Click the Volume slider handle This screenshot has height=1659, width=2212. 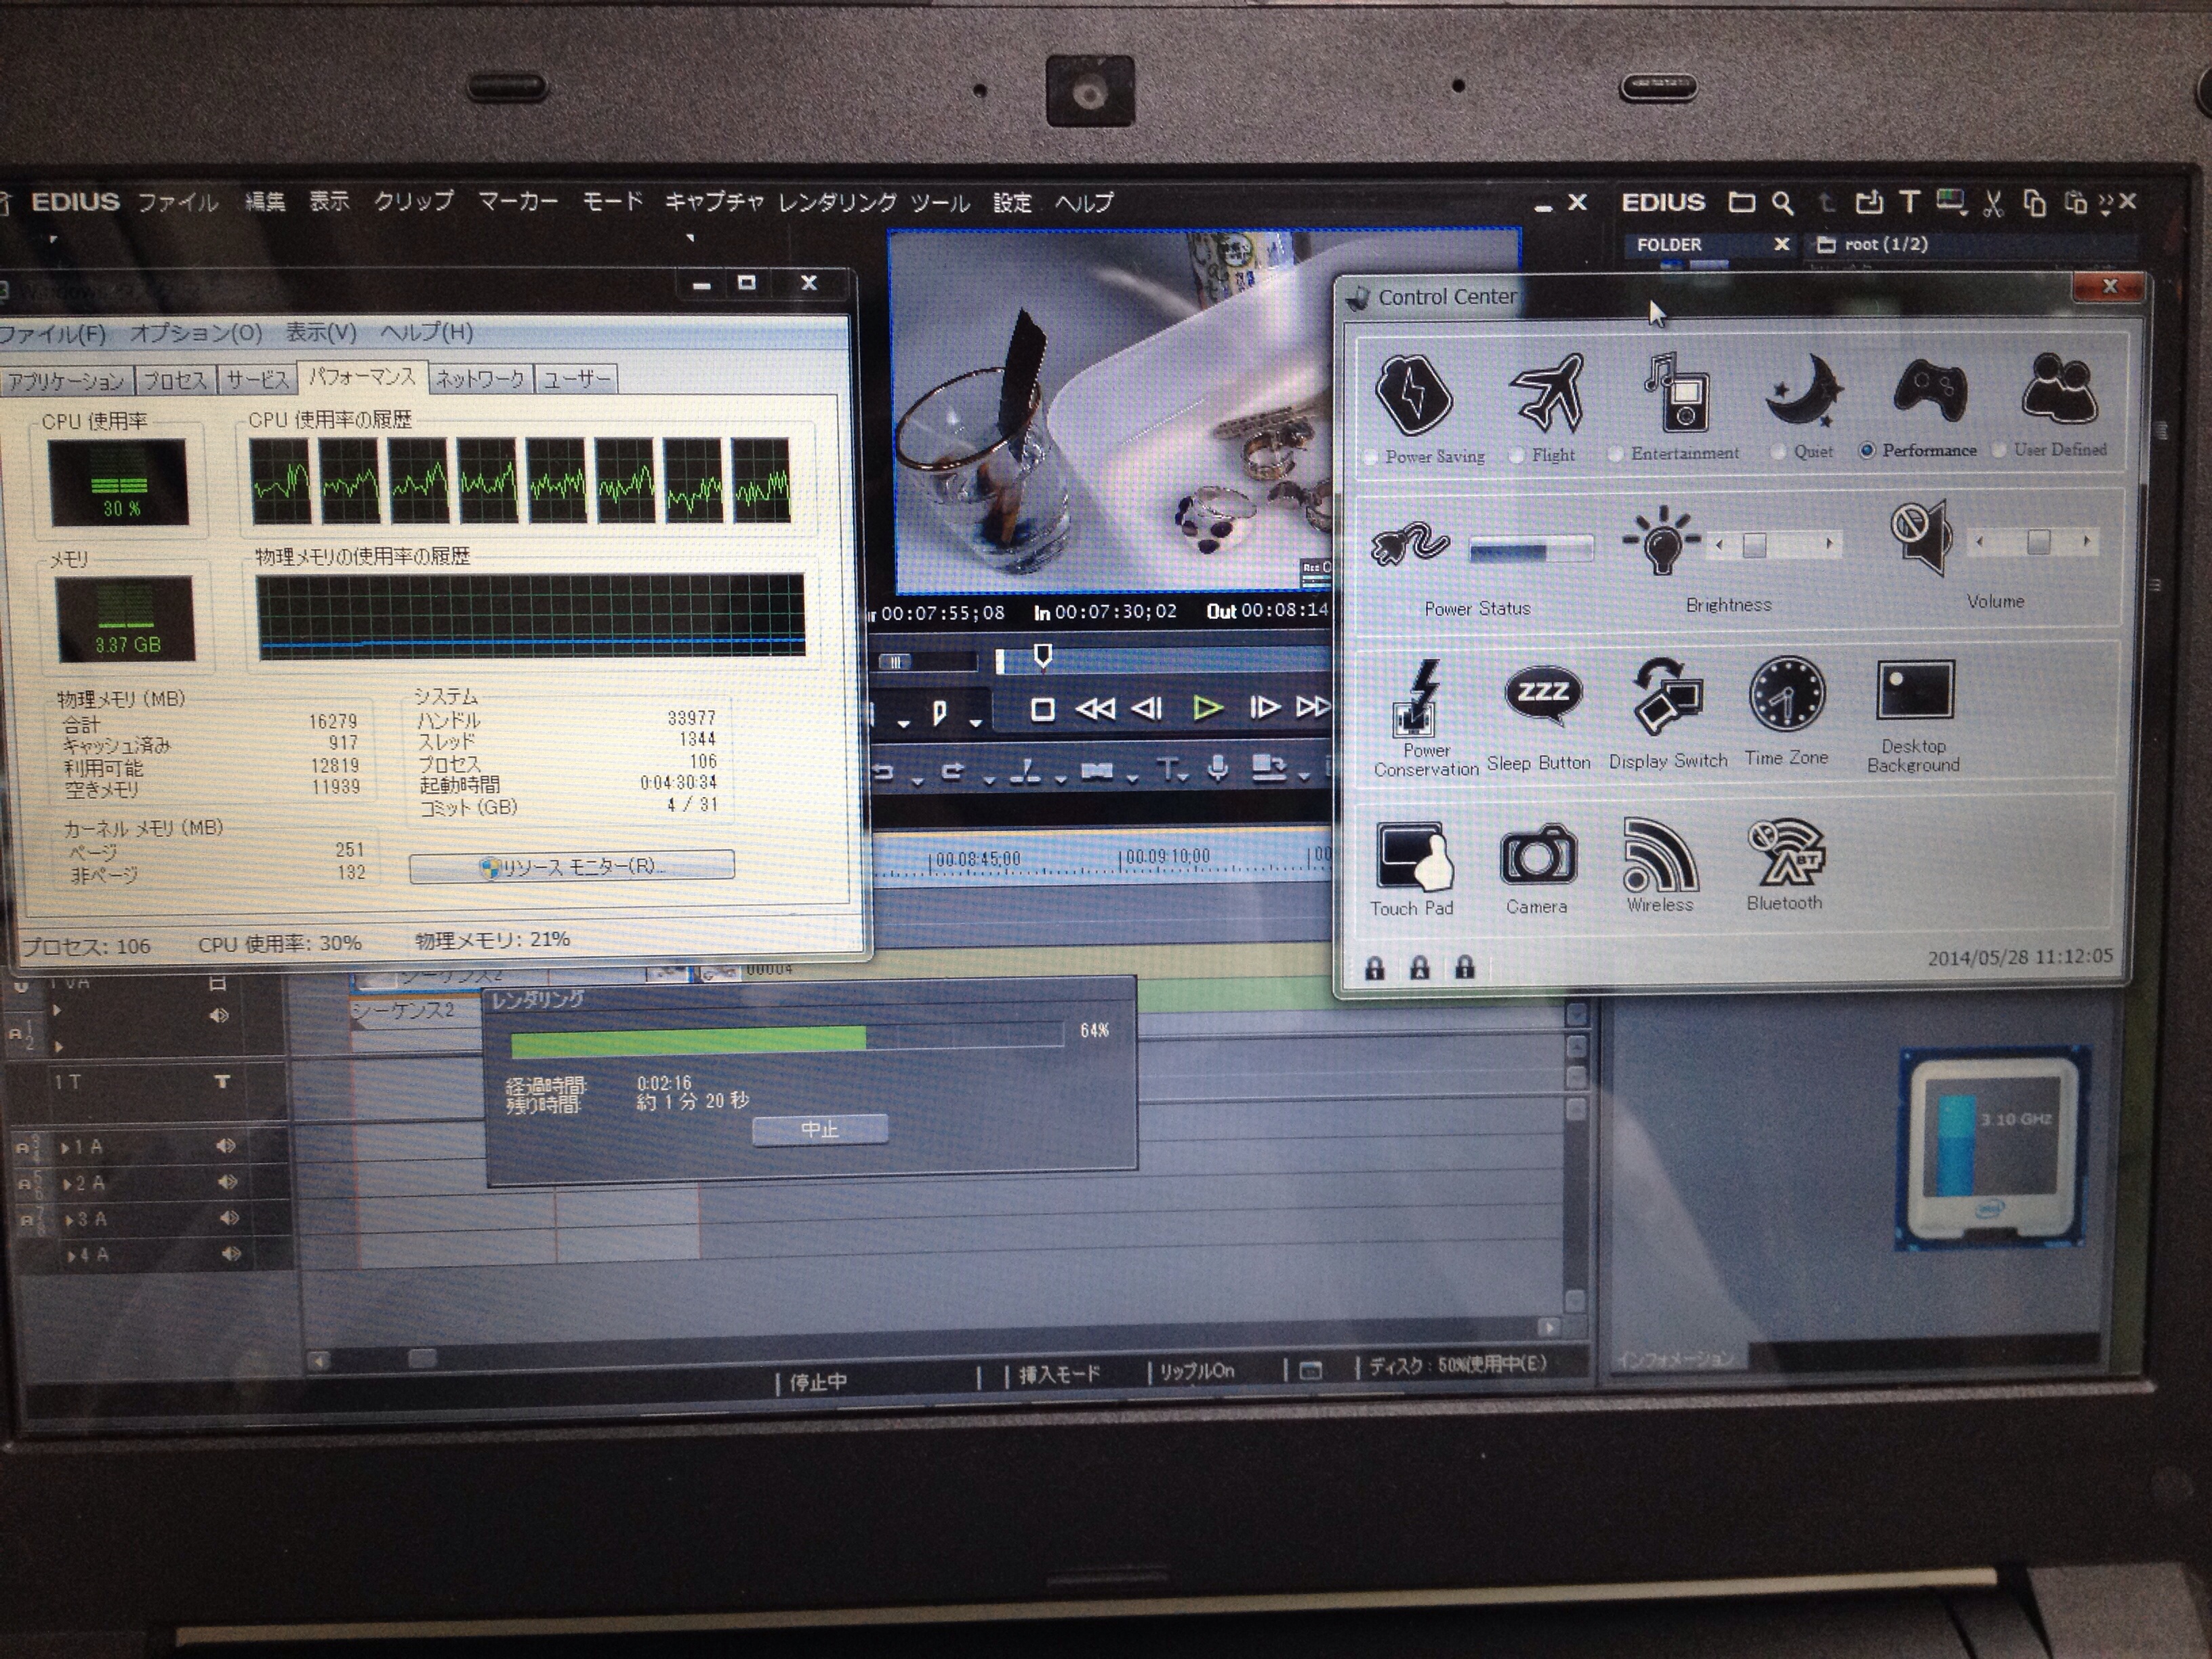coord(2038,542)
